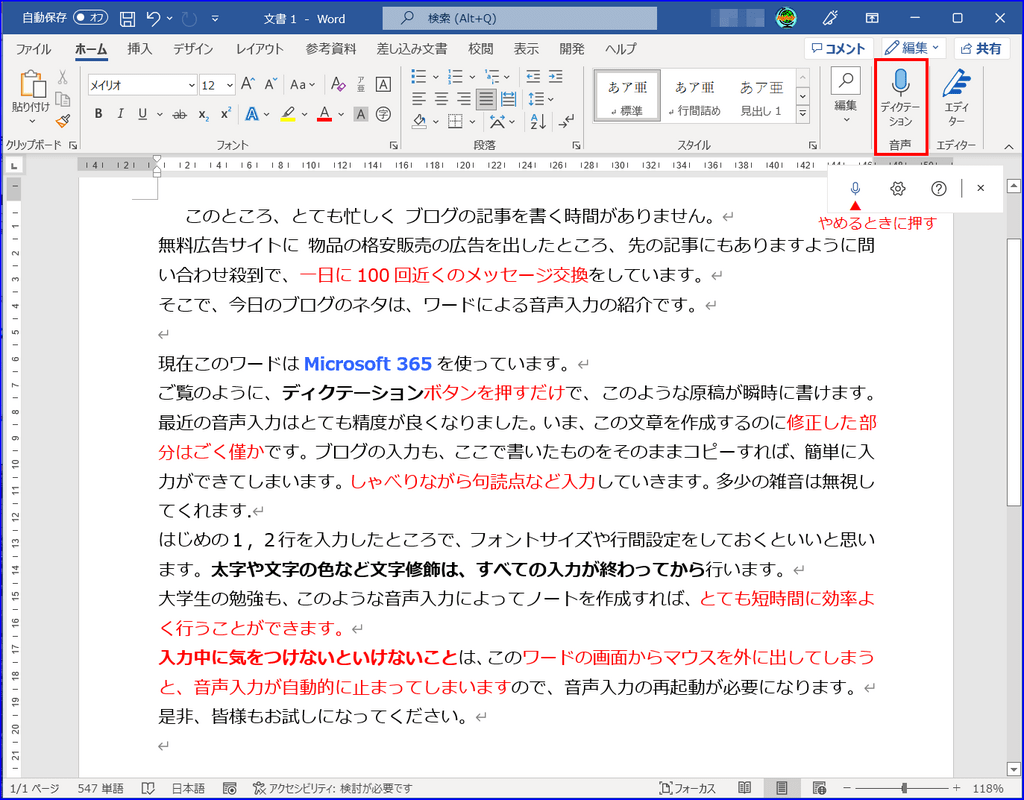Toggle Italic formatting

(120, 114)
